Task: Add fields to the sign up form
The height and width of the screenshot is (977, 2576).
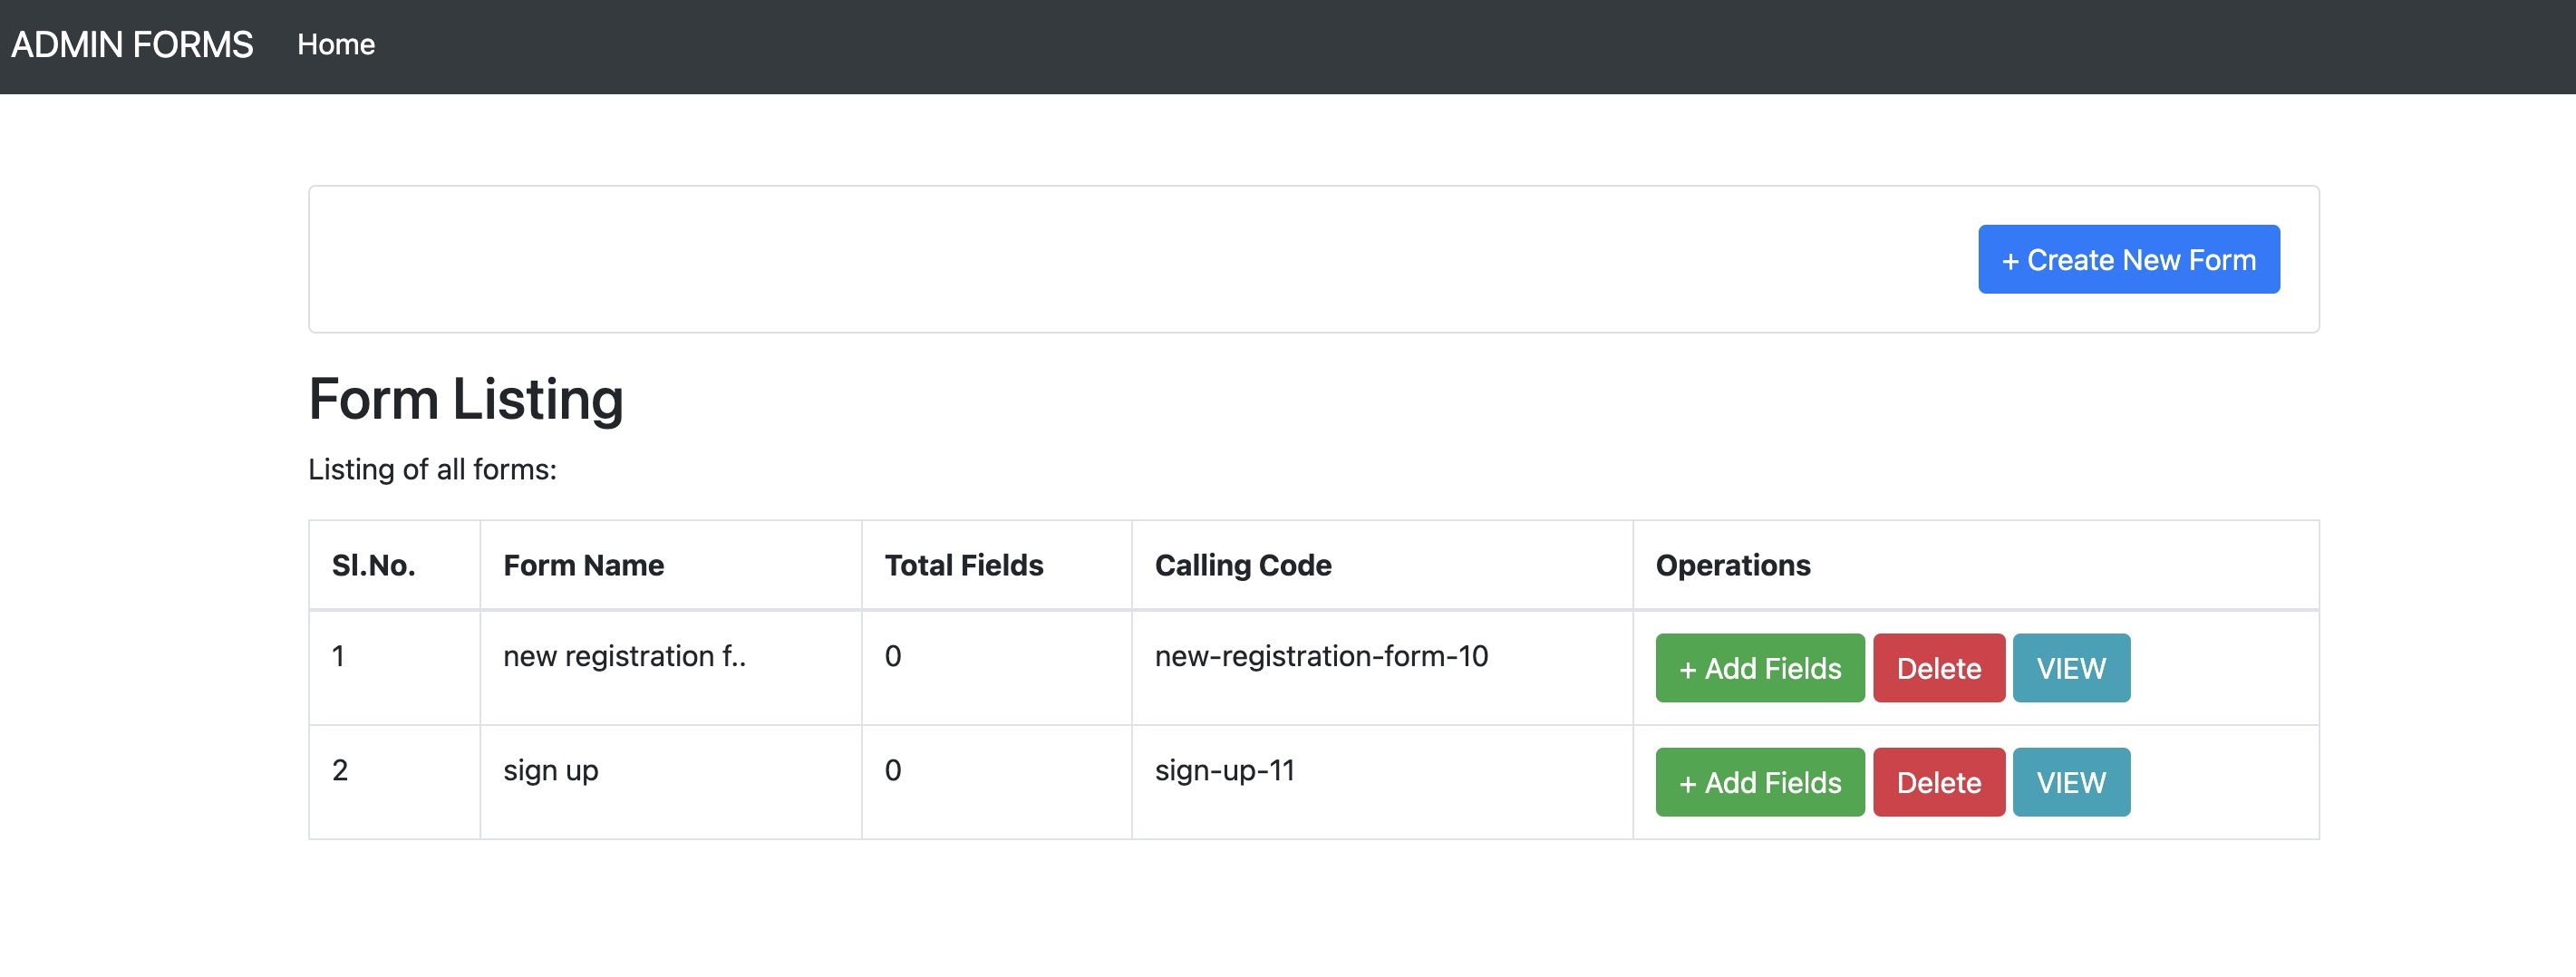Action: pyautogui.click(x=1759, y=782)
